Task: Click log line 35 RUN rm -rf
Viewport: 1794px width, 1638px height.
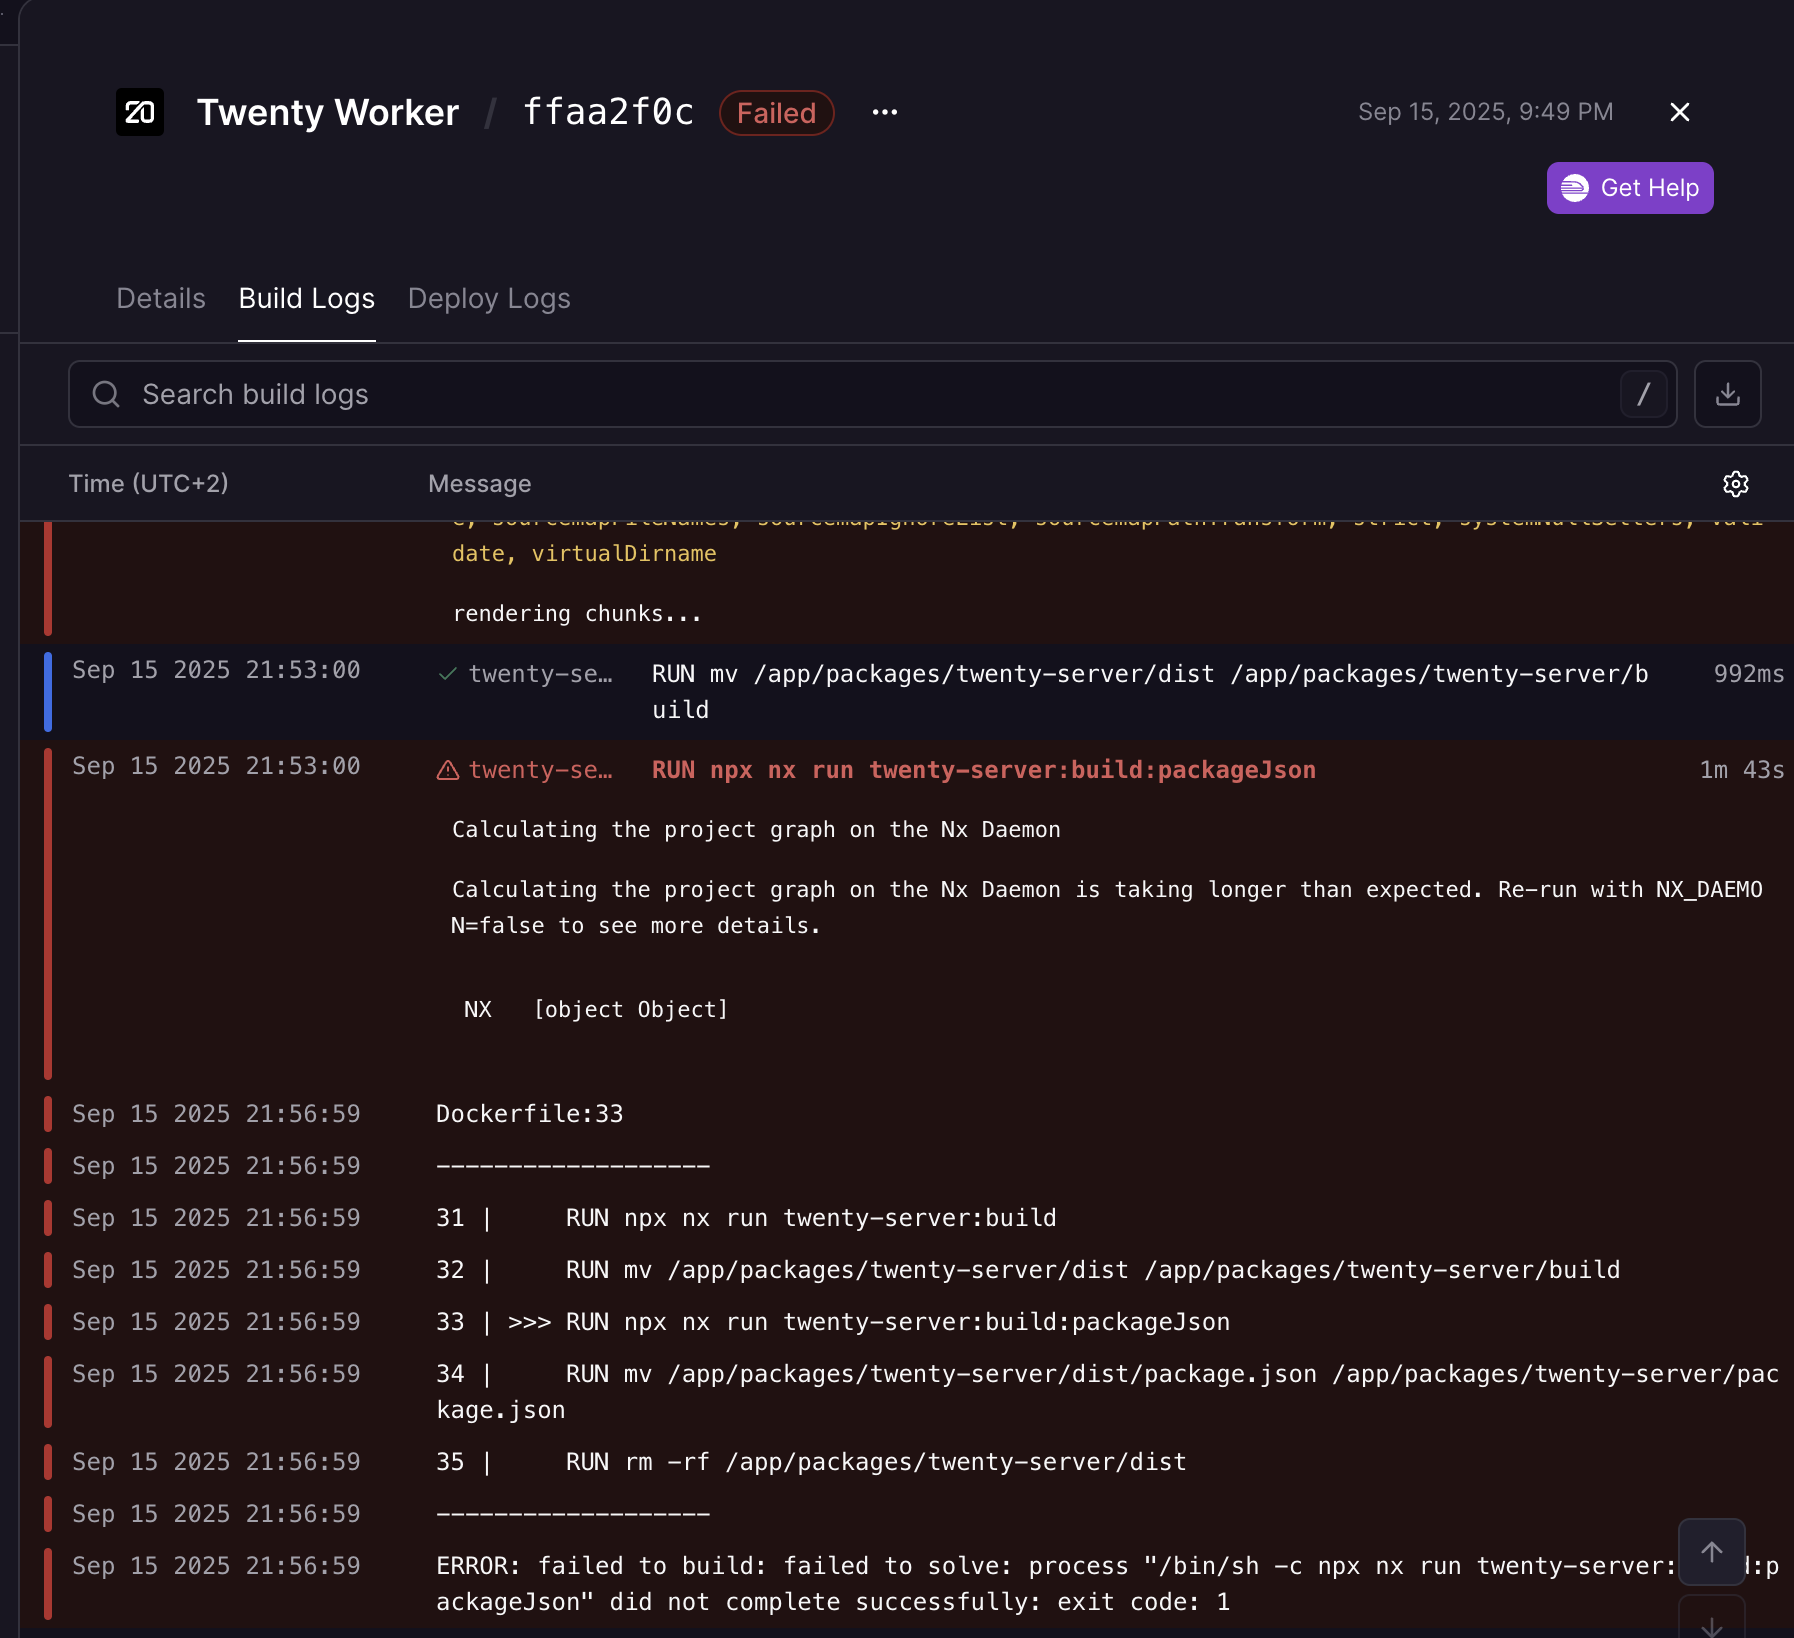Action: click(x=811, y=1462)
